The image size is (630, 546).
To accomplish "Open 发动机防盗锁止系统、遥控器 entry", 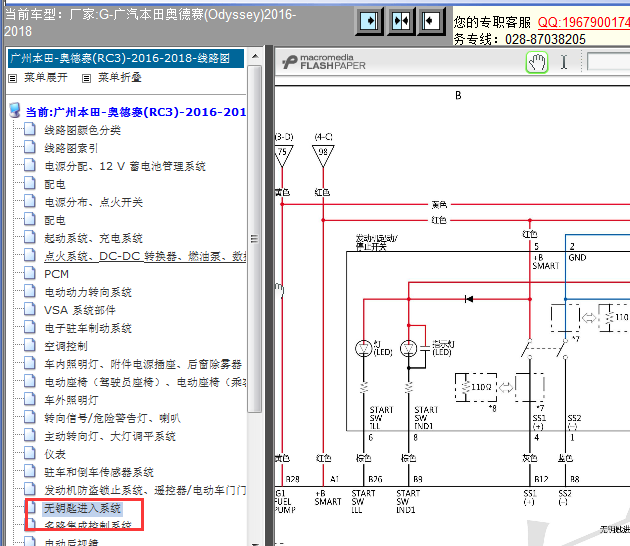I will click(145, 490).
